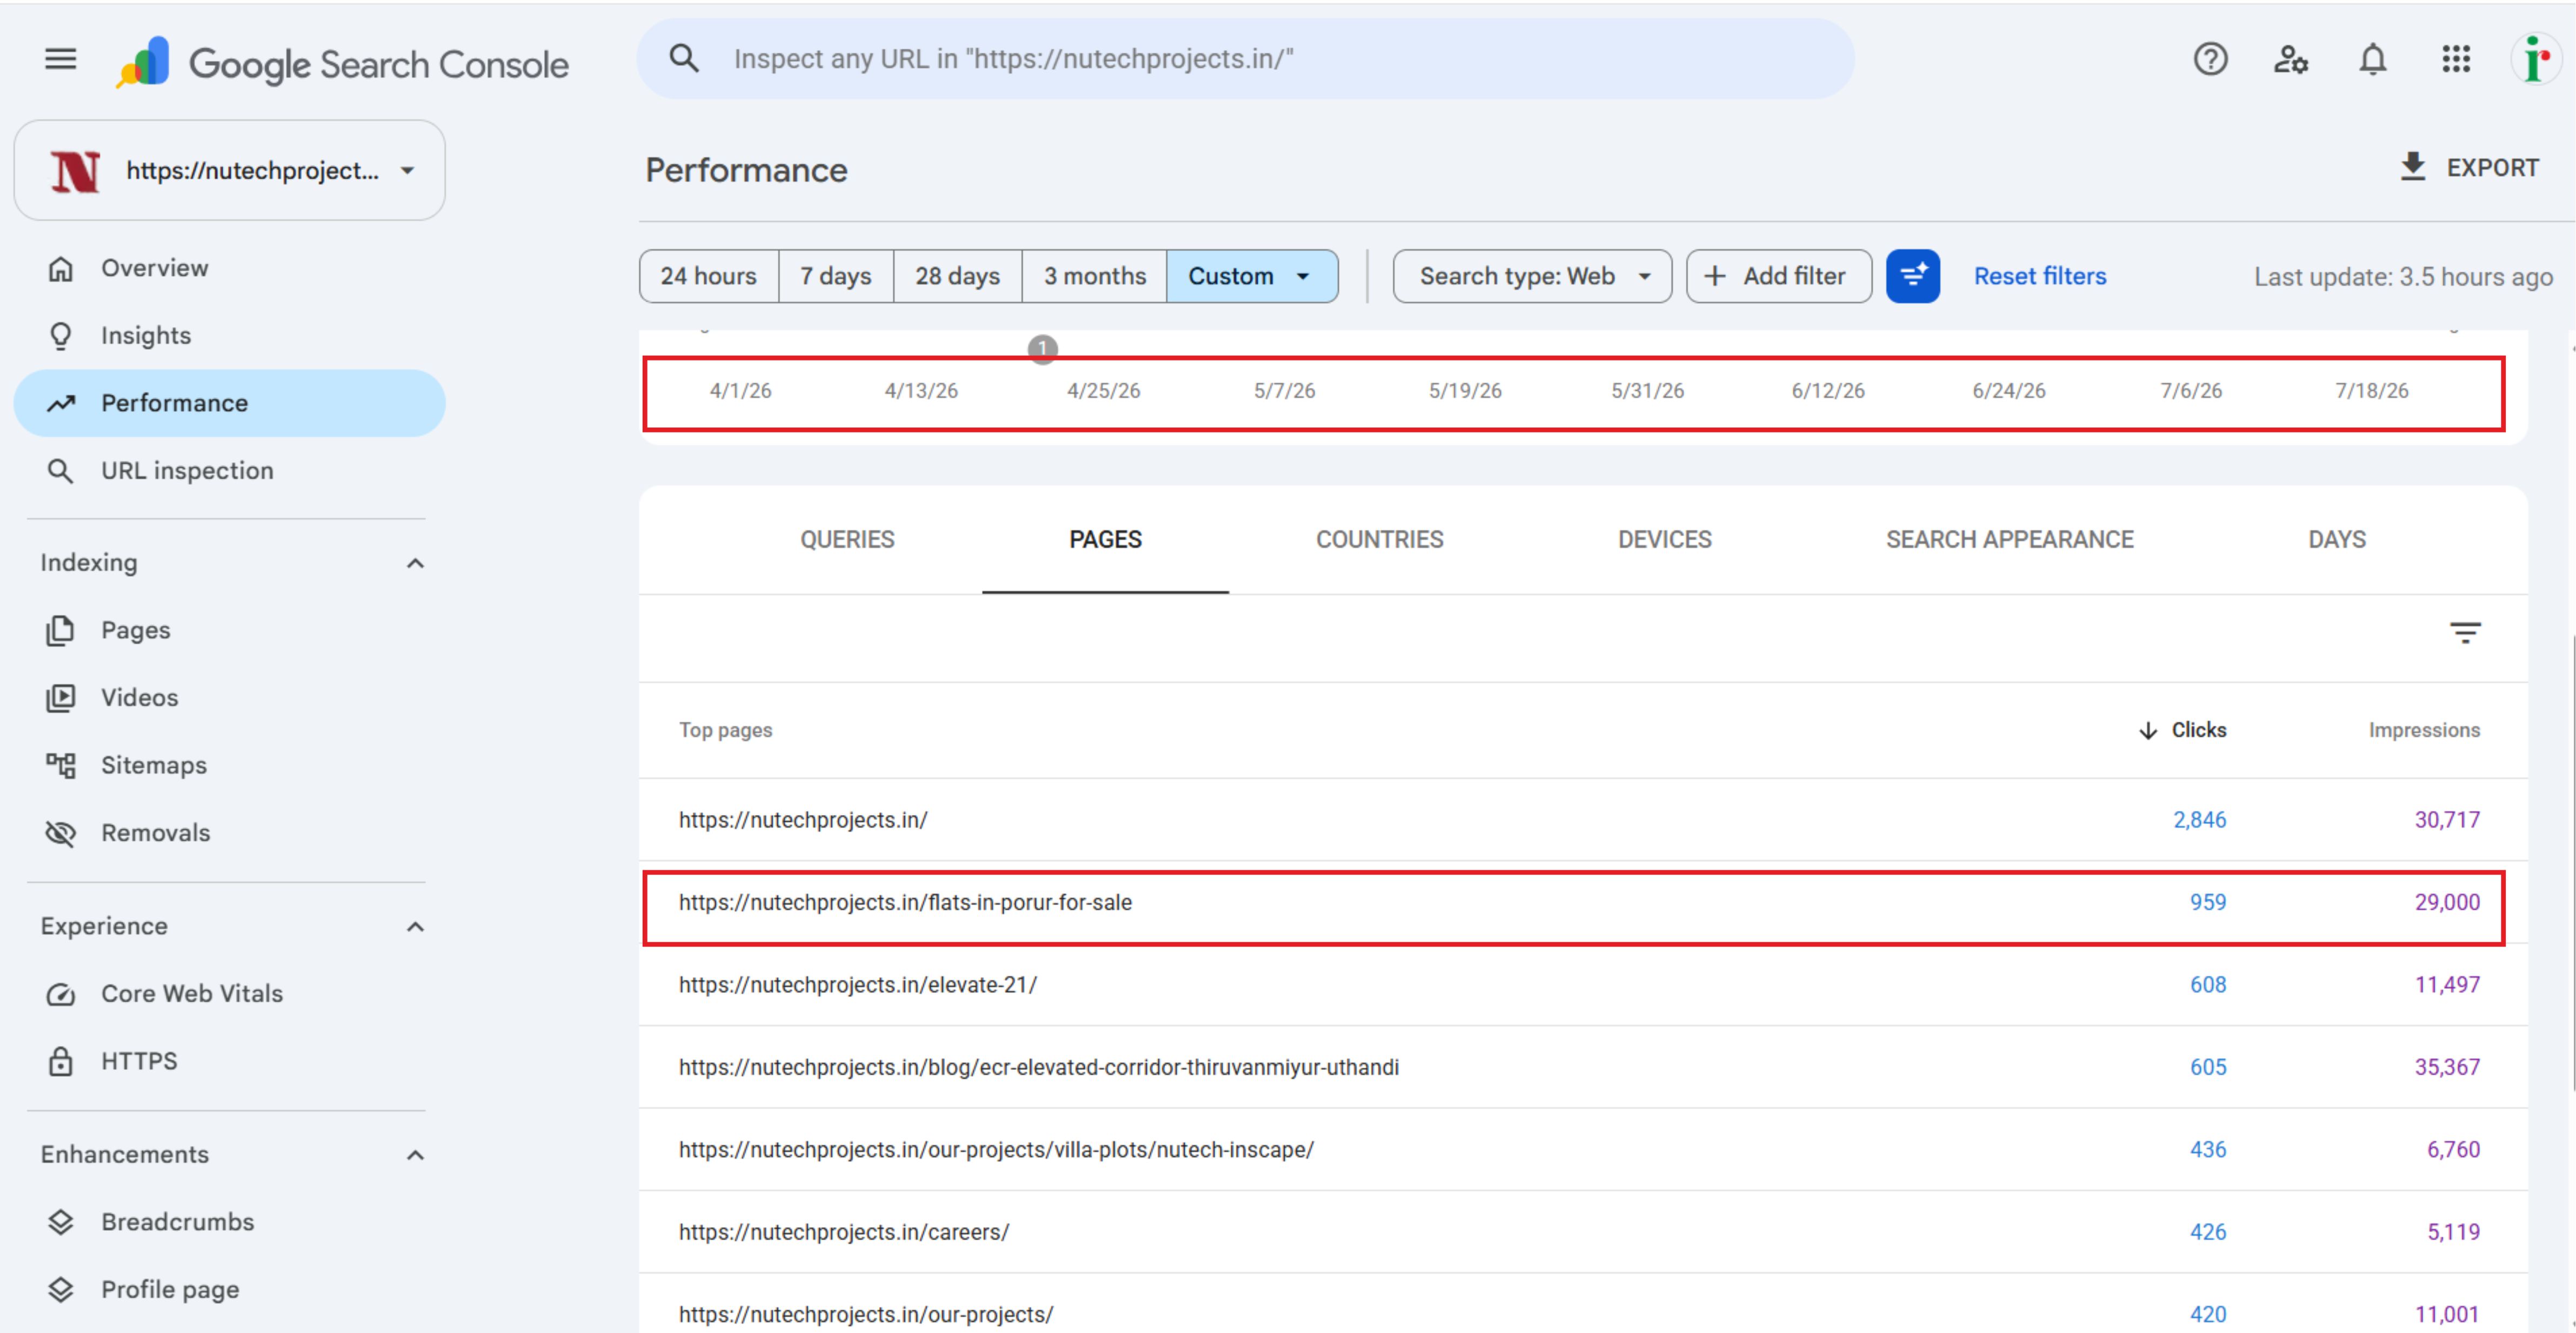
Task: Open the Overview sidebar item
Action: (x=229, y=268)
